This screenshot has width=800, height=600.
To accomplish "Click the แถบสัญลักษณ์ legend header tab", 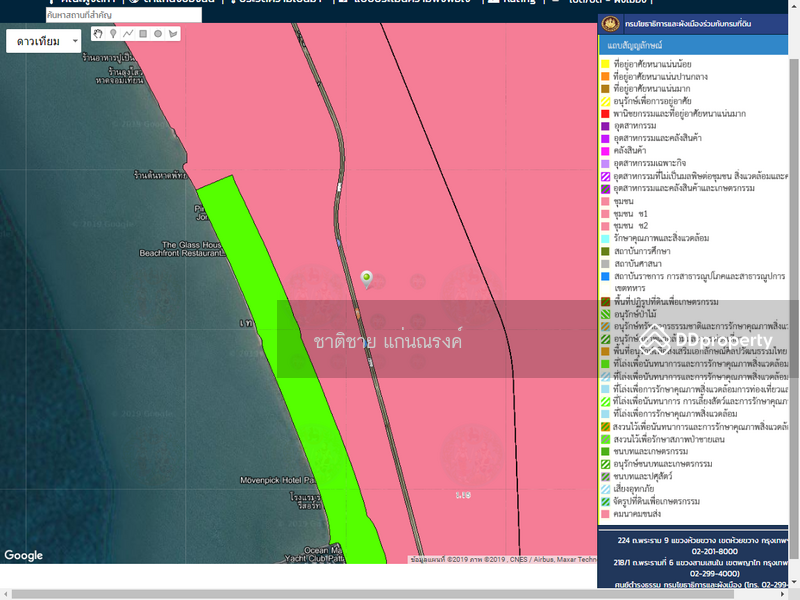I will pyautogui.click(x=635, y=46).
